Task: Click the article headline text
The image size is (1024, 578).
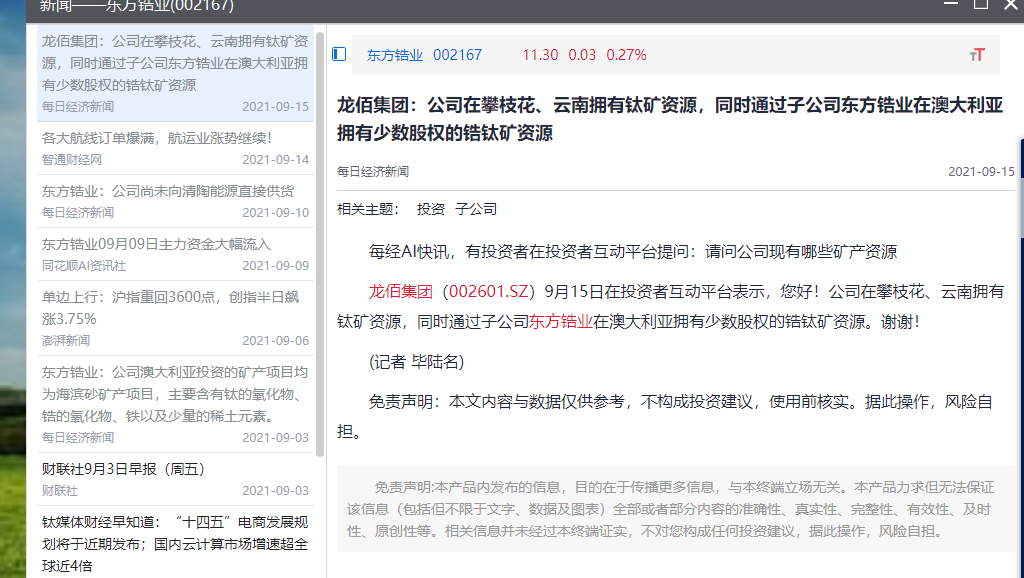Action: (669, 119)
